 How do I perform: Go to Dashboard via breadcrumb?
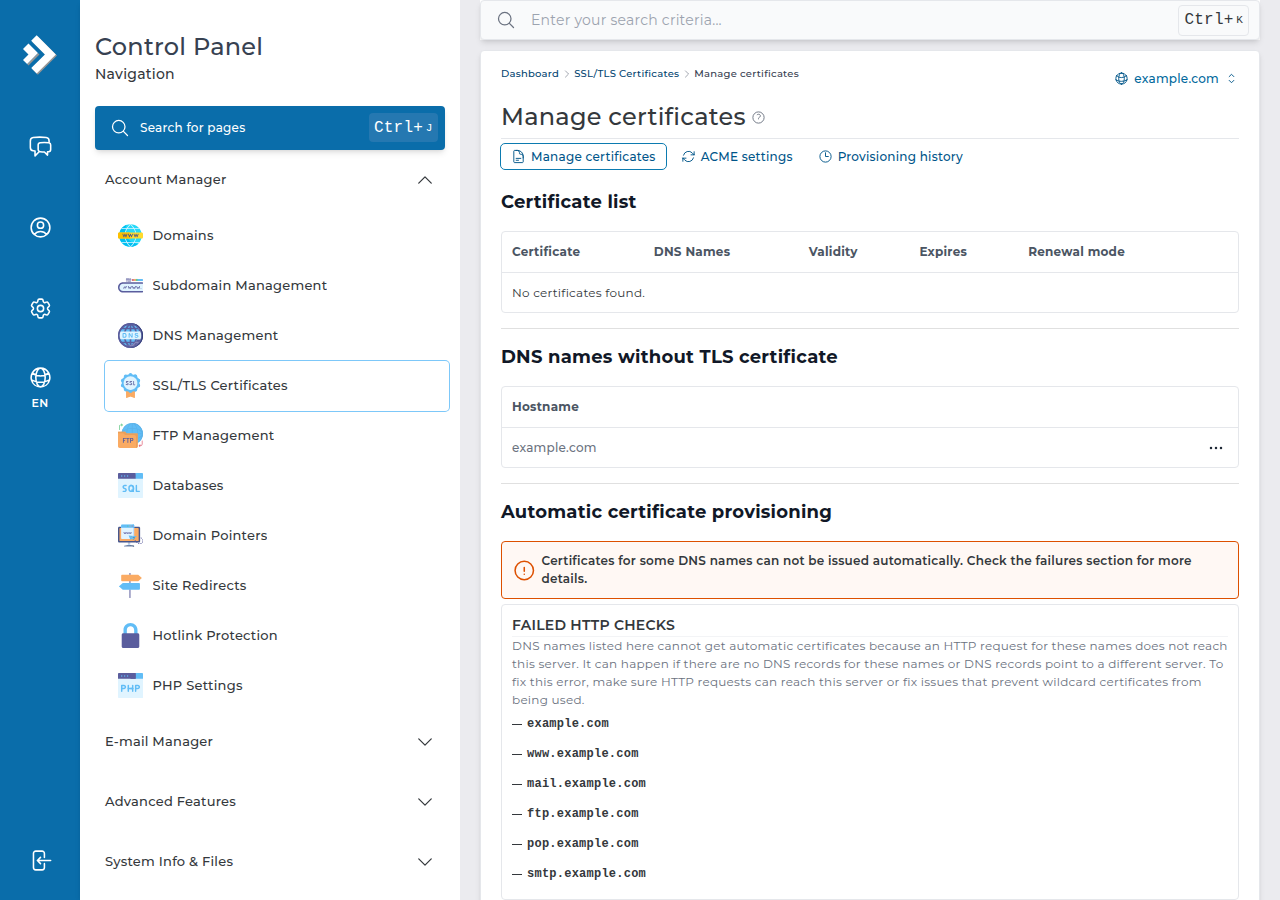click(x=530, y=74)
